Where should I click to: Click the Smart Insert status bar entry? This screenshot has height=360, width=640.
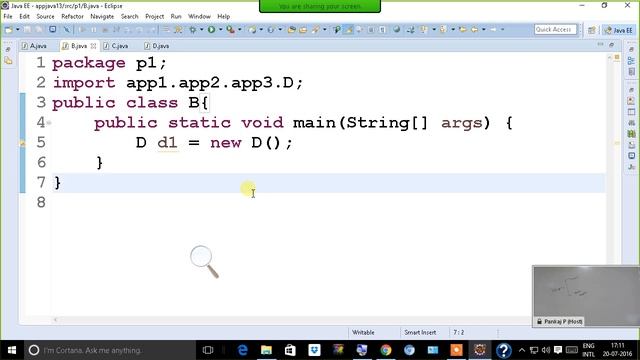(x=420, y=332)
